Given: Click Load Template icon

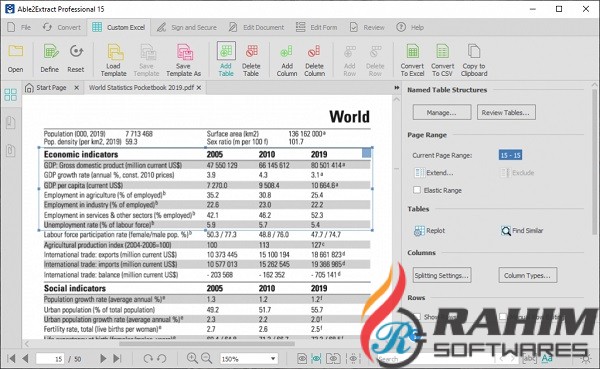Looking at the screenshot, I should pyautogui.click(x=115, y=52).
